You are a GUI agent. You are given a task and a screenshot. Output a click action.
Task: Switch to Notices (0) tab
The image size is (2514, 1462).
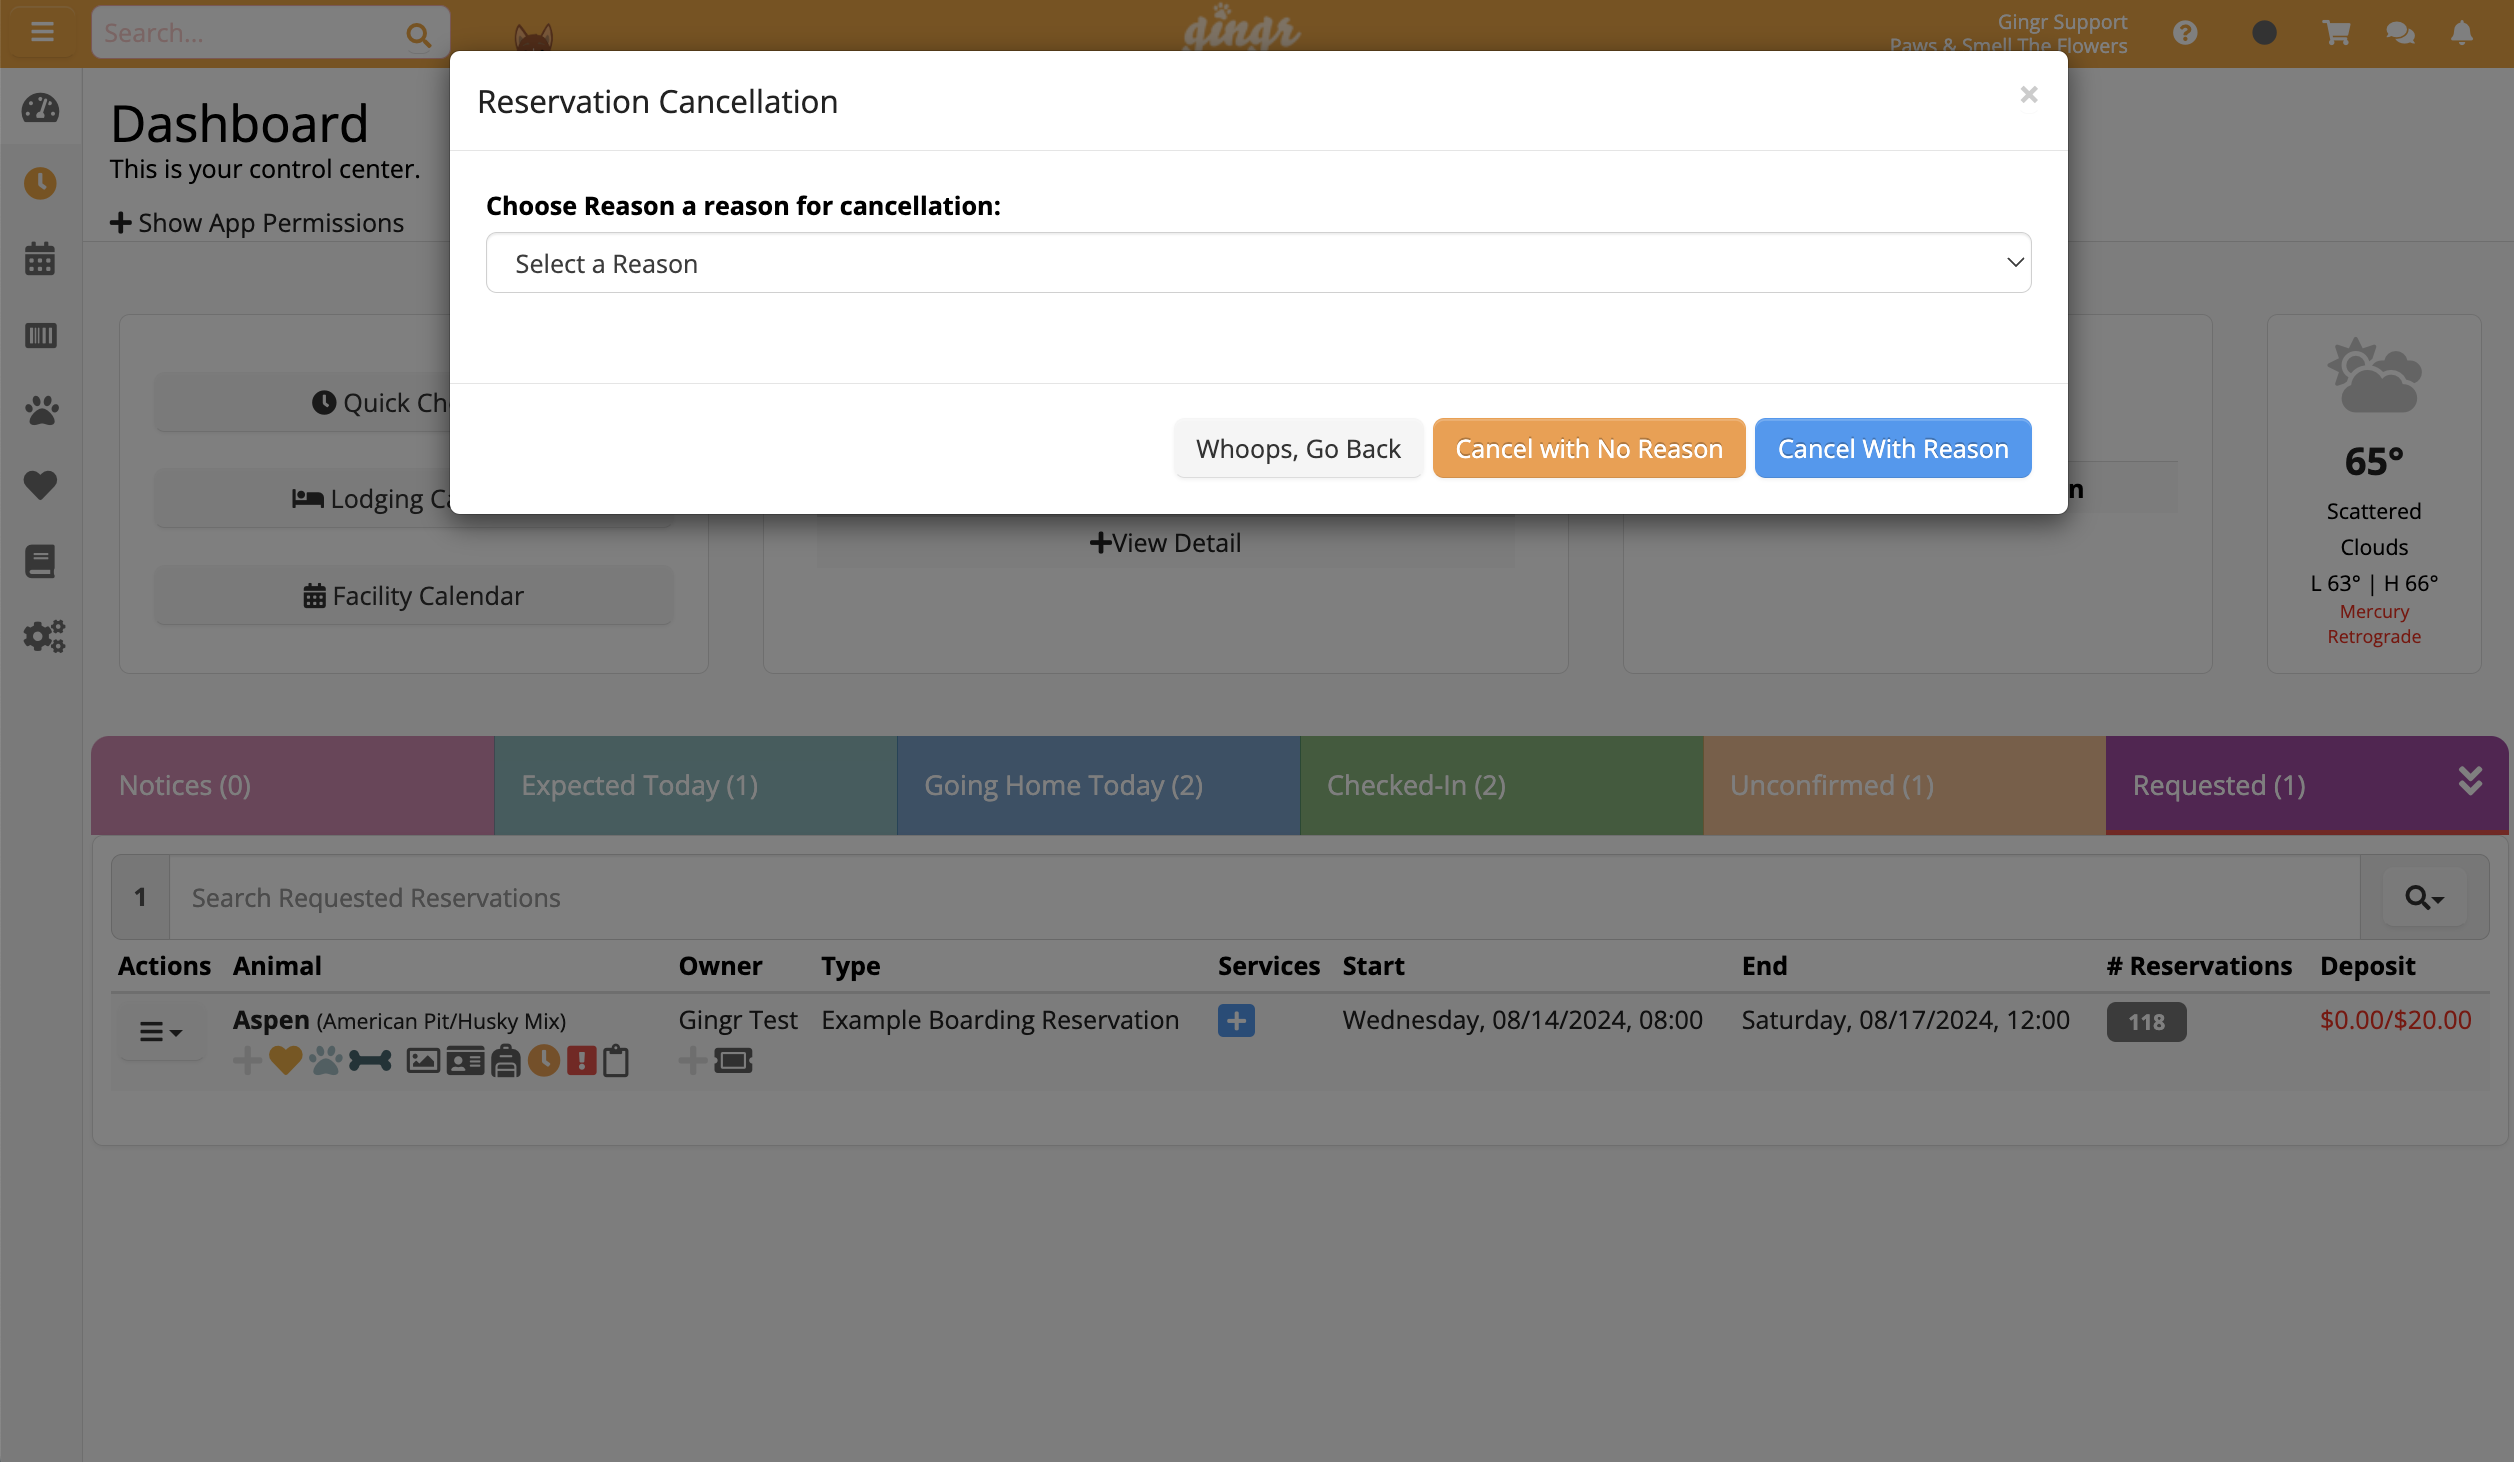coord(293,786)
